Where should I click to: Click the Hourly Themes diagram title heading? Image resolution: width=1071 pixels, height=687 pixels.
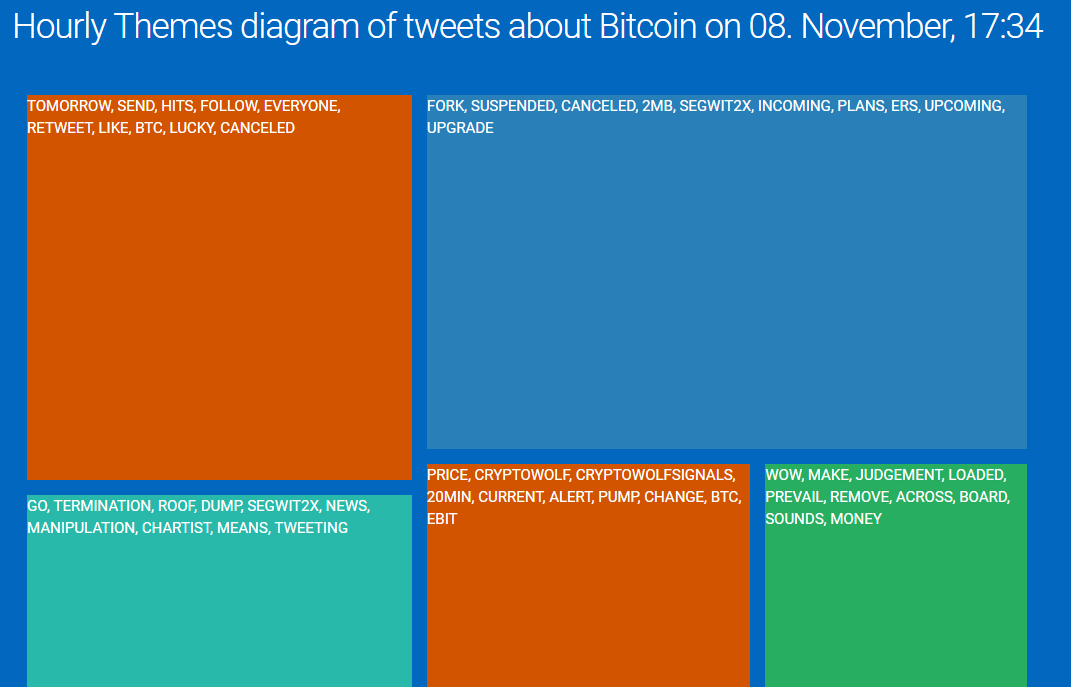coord(527,27)
